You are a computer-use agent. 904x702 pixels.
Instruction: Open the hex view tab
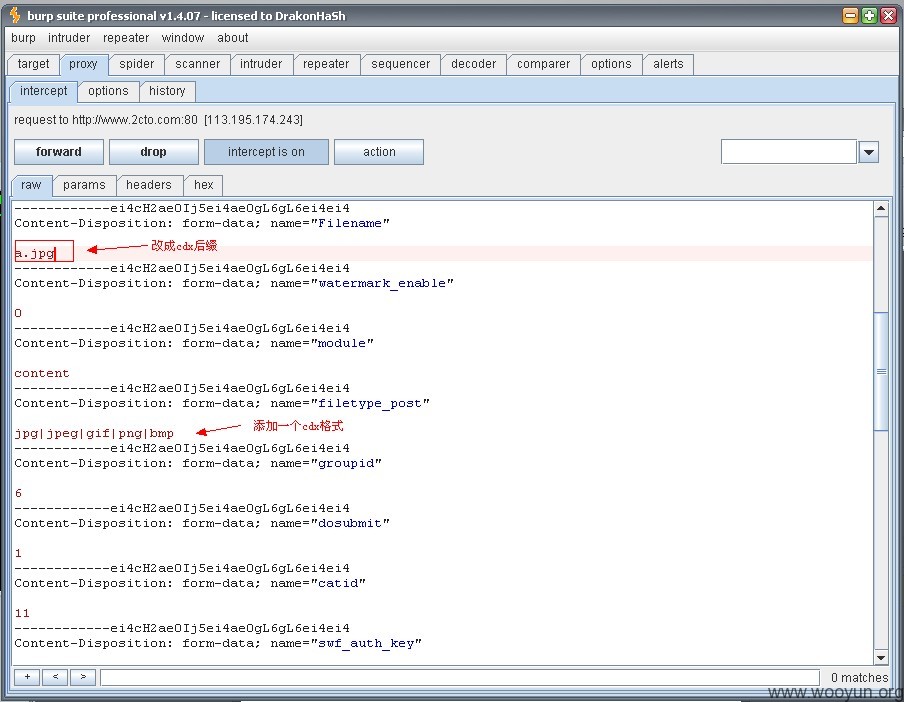204,185
